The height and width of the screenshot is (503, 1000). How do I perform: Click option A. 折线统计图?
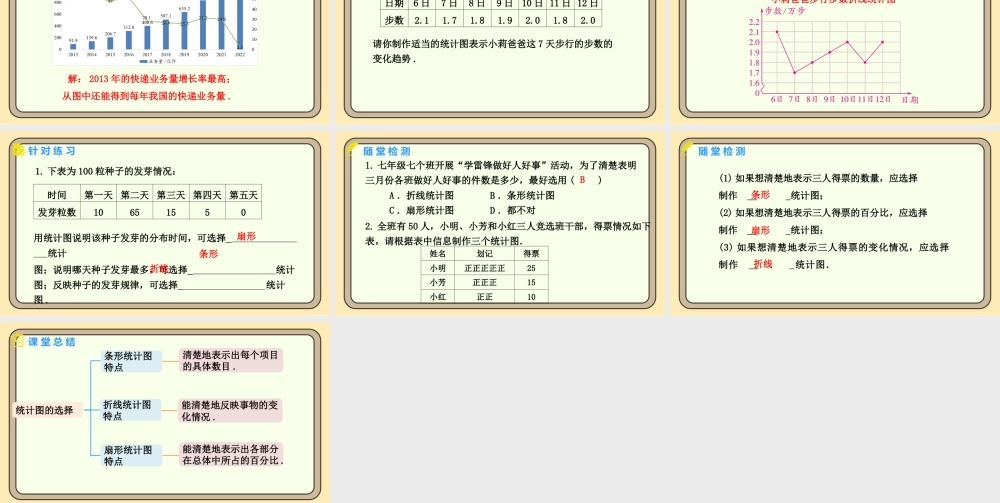[422, 196]
